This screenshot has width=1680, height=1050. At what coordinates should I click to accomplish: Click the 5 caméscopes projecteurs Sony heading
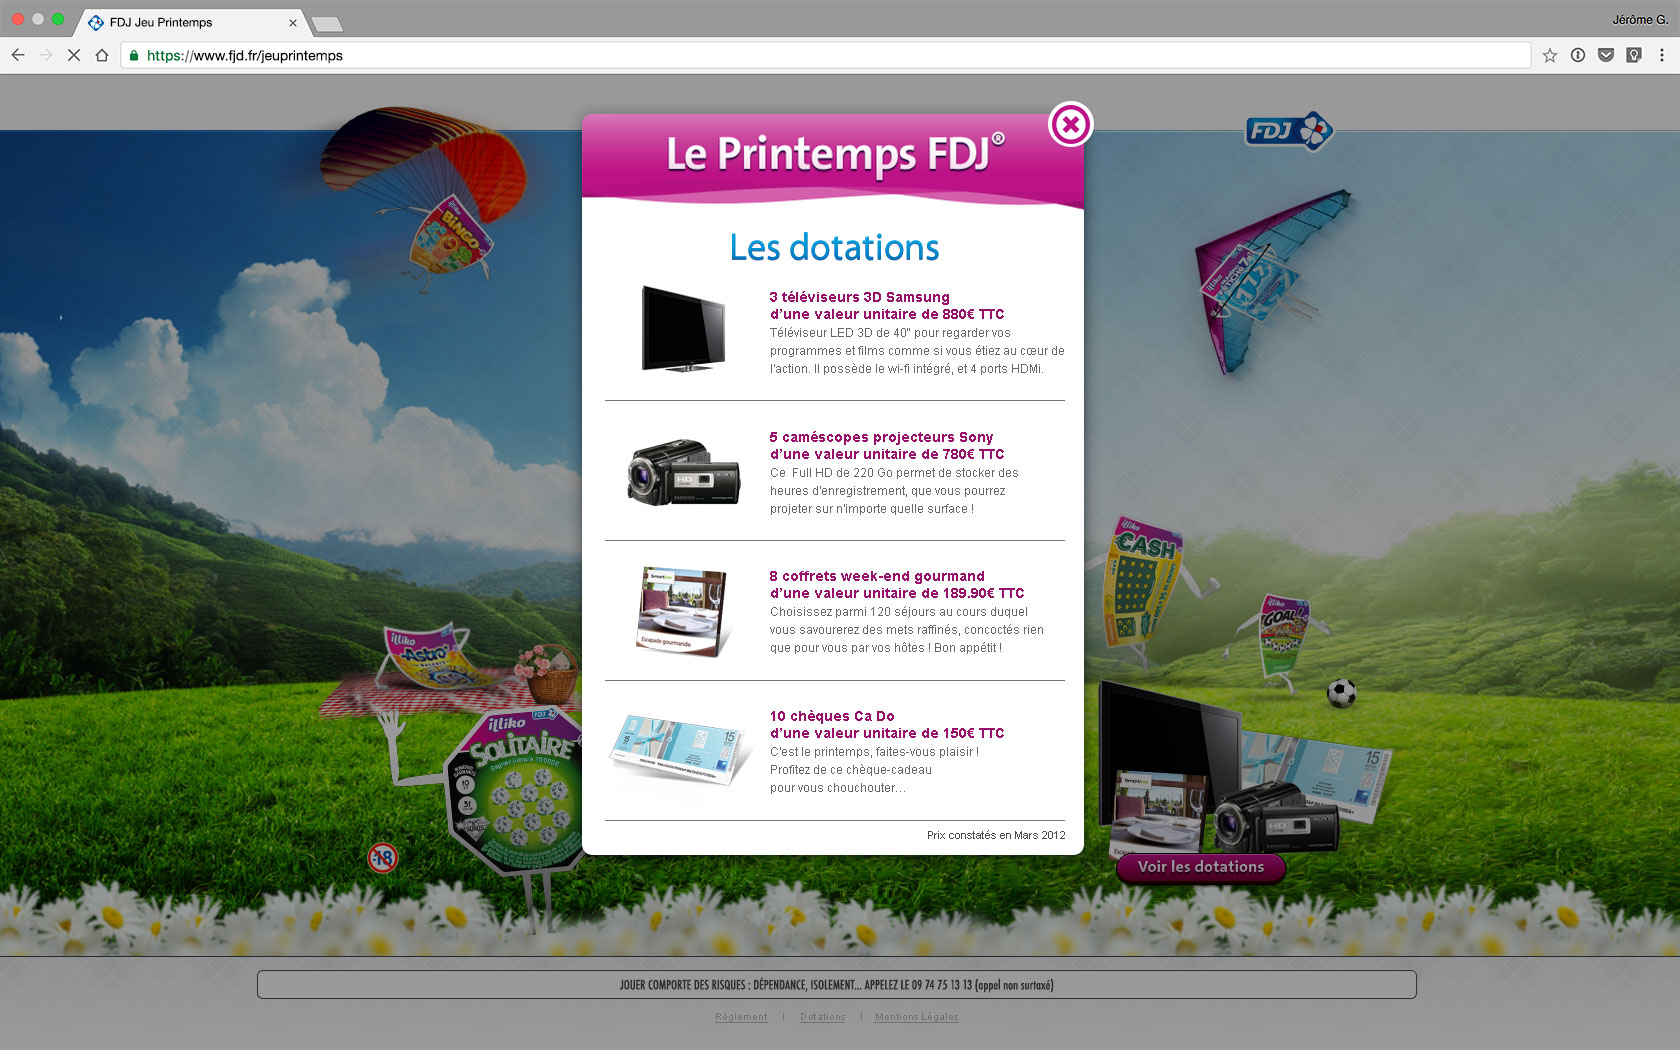pyautogui.click(x=887, y=445)
